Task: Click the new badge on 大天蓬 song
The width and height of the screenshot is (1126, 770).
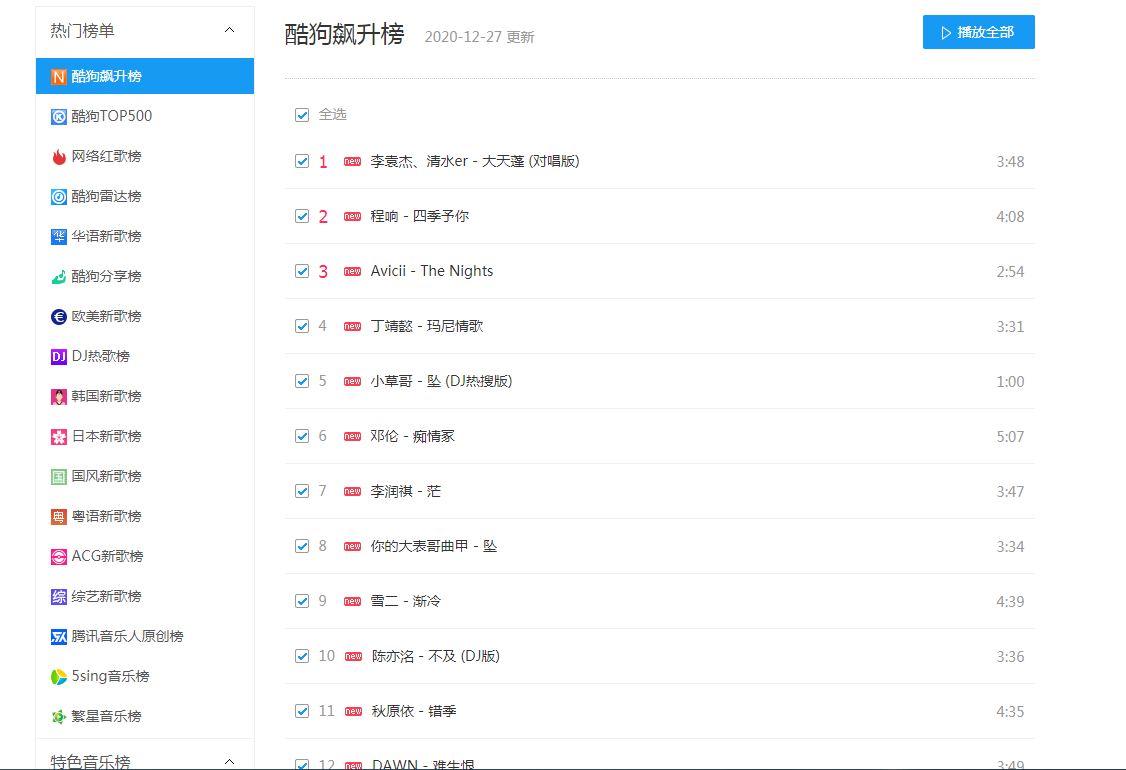Action: click(x=353, y=162)
